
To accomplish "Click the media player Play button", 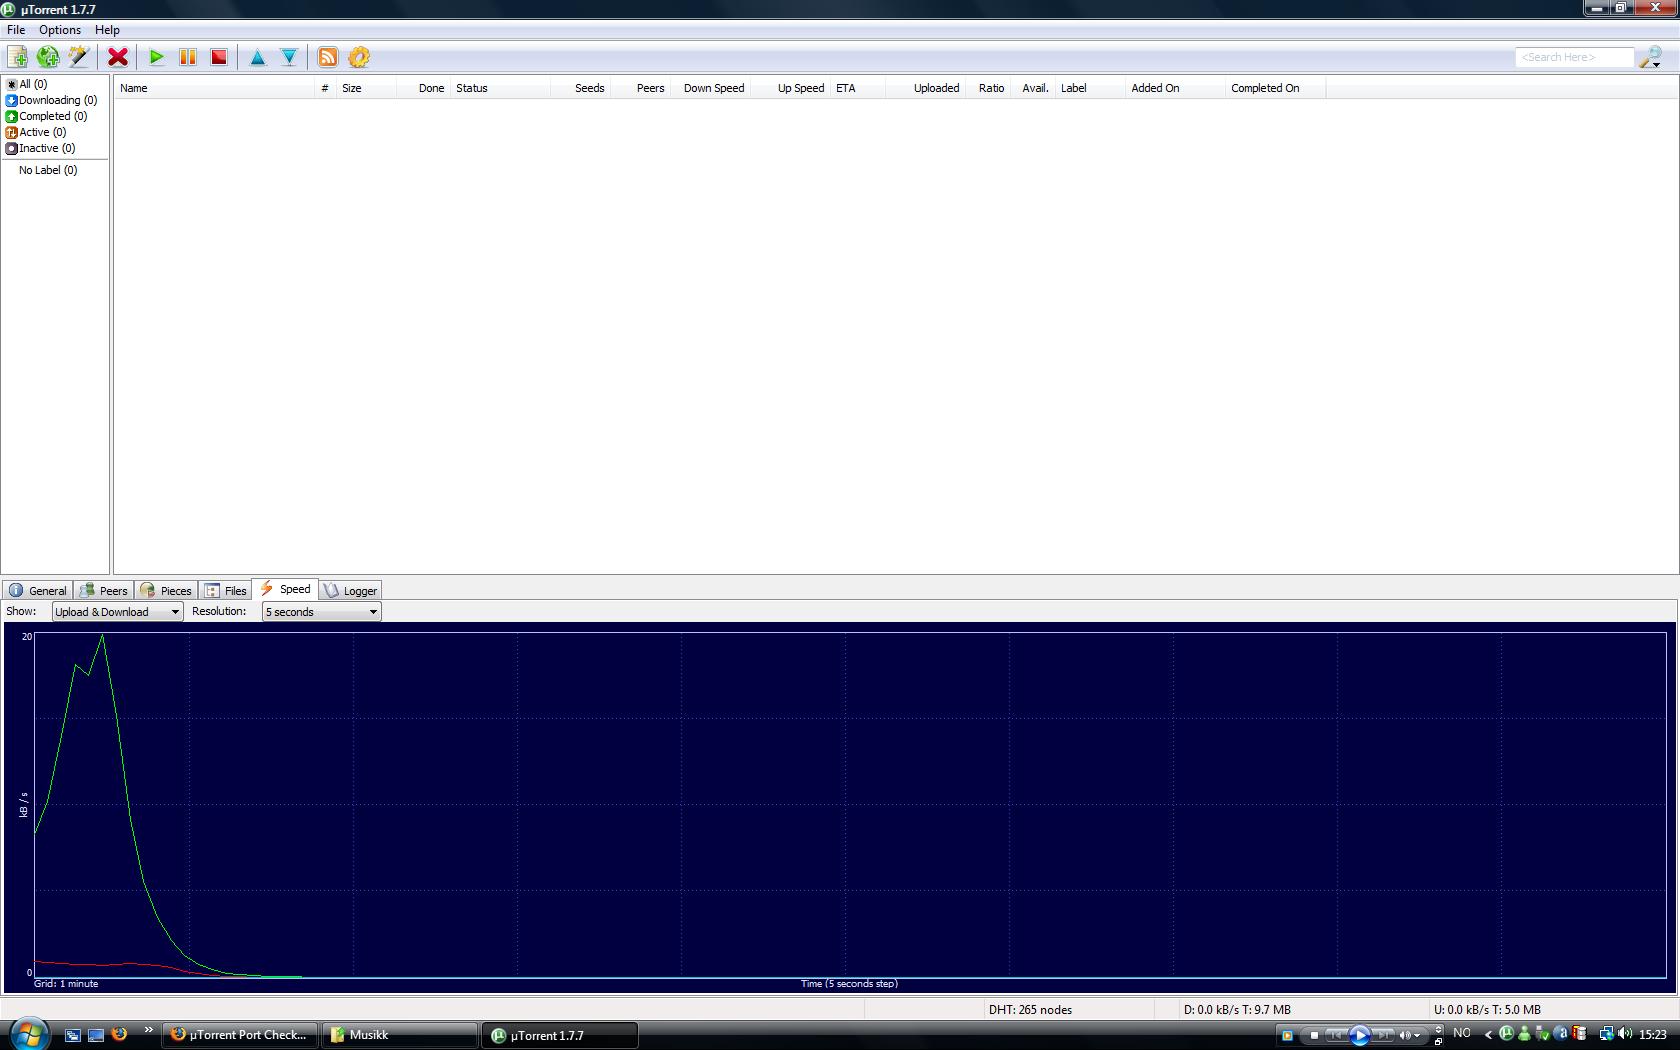I will point(1359,1035).
